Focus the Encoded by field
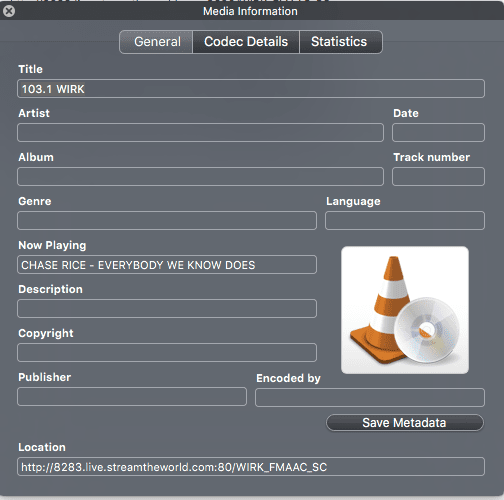 [x=370, y=397]
